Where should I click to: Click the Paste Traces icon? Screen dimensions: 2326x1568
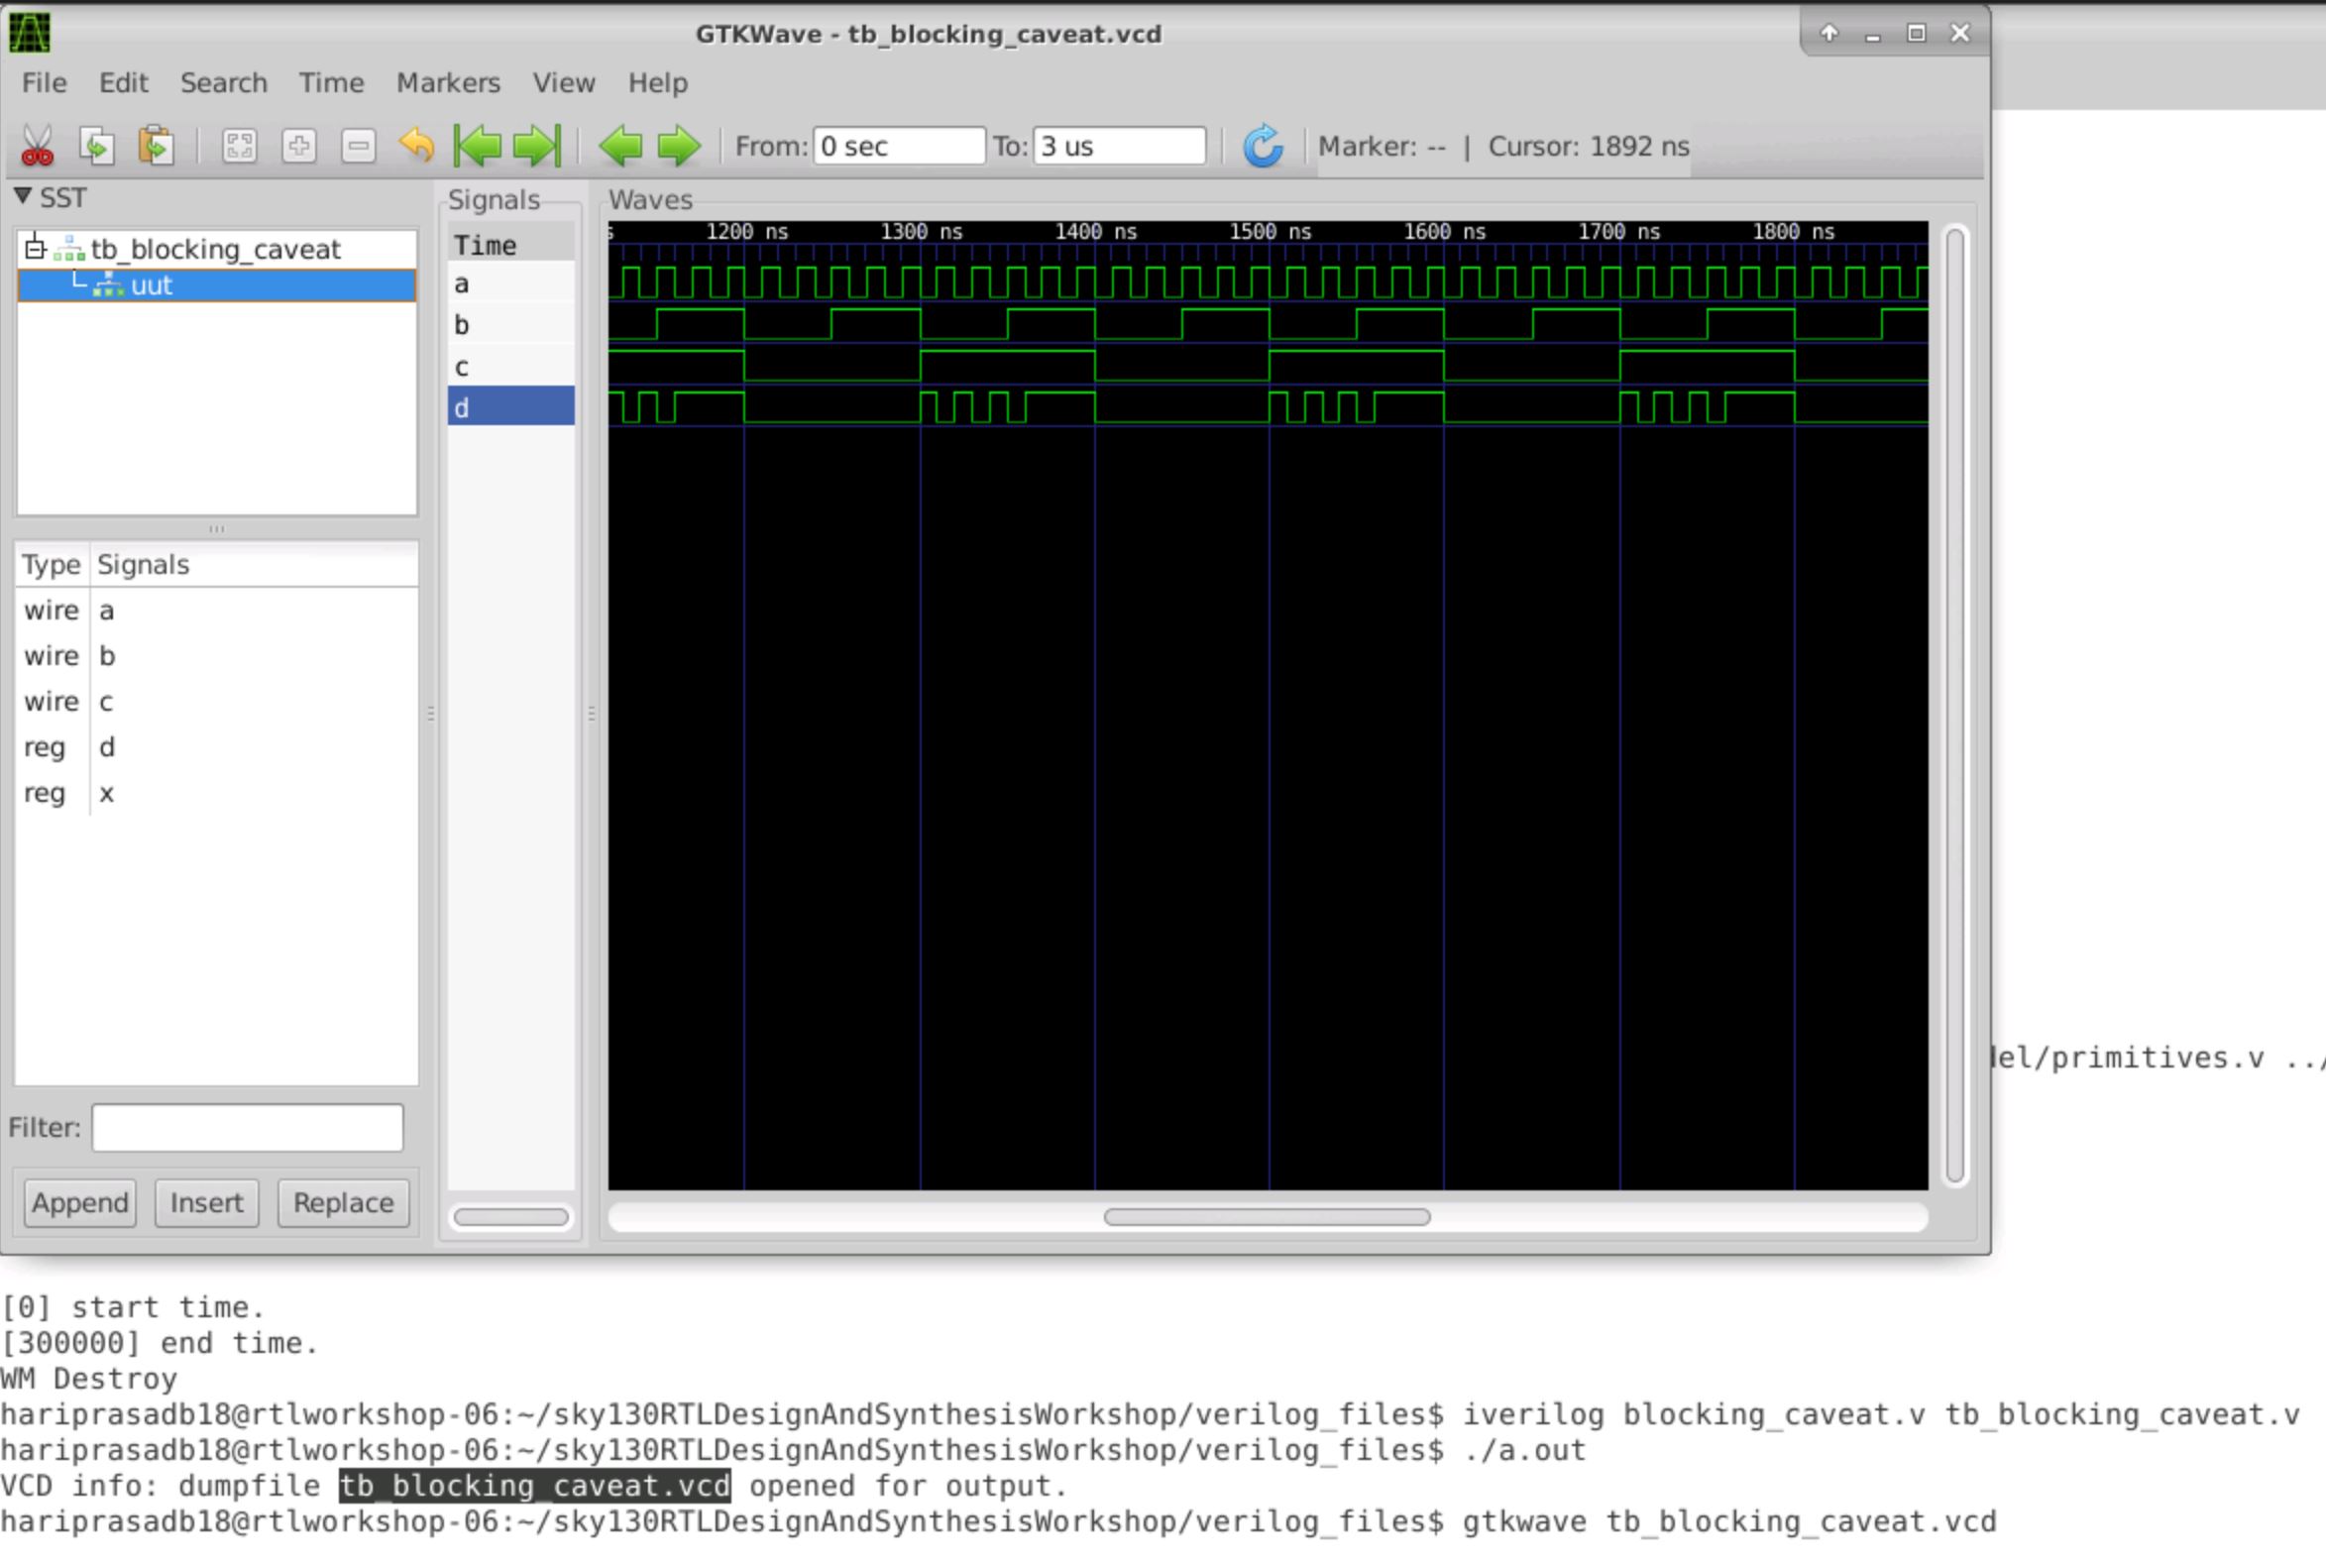point(158,146)
